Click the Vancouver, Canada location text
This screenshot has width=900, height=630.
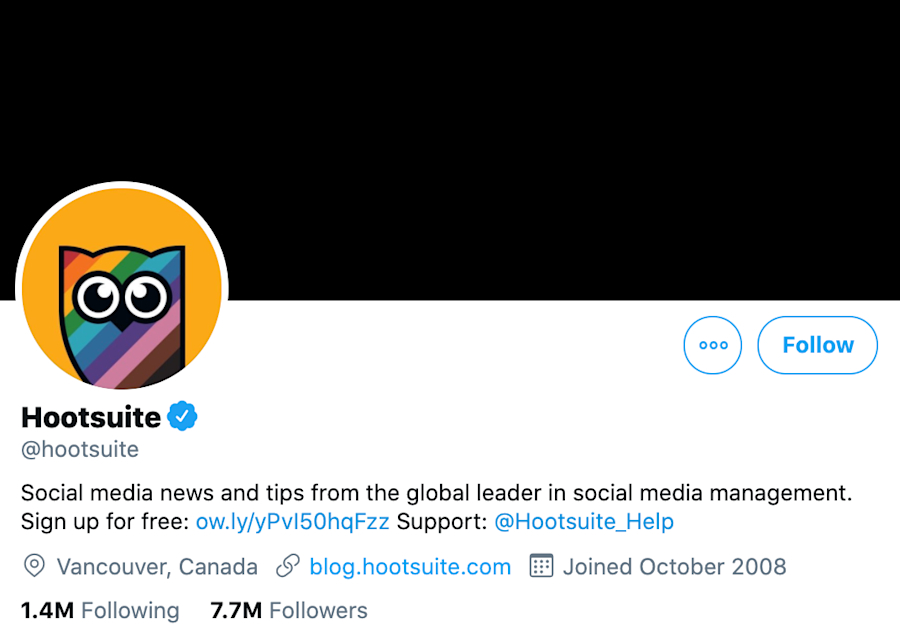tap(158, 566)
